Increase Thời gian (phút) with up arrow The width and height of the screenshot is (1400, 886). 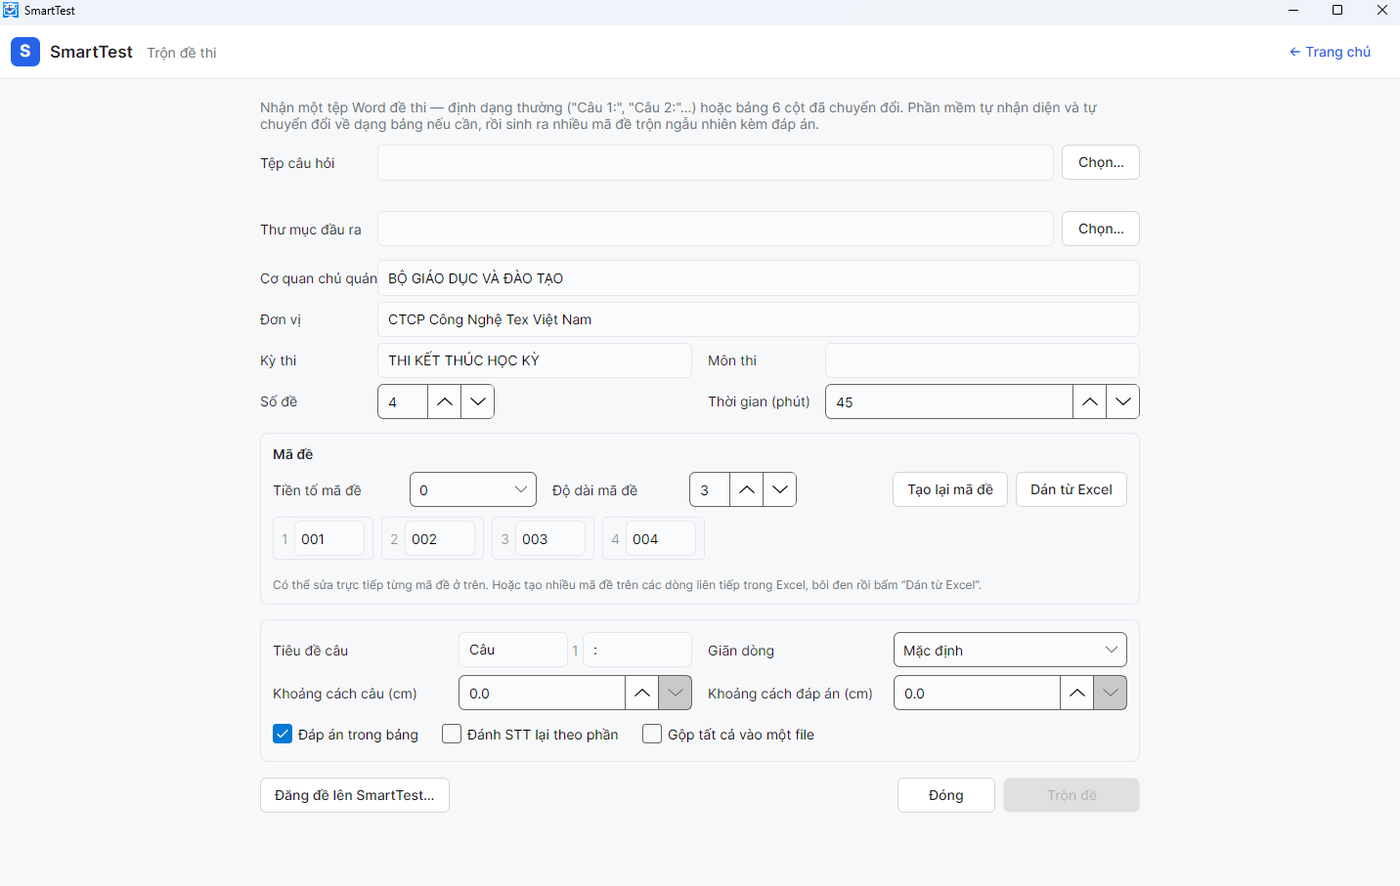[x=1089, y=402]
